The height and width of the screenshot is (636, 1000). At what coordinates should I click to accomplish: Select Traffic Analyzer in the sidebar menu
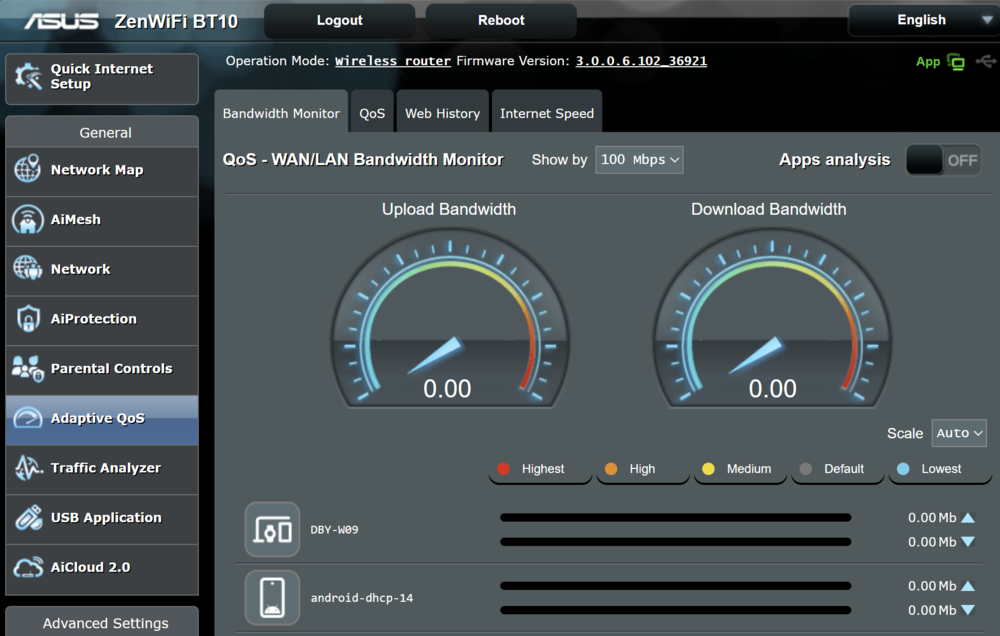[x=102, y=468]
